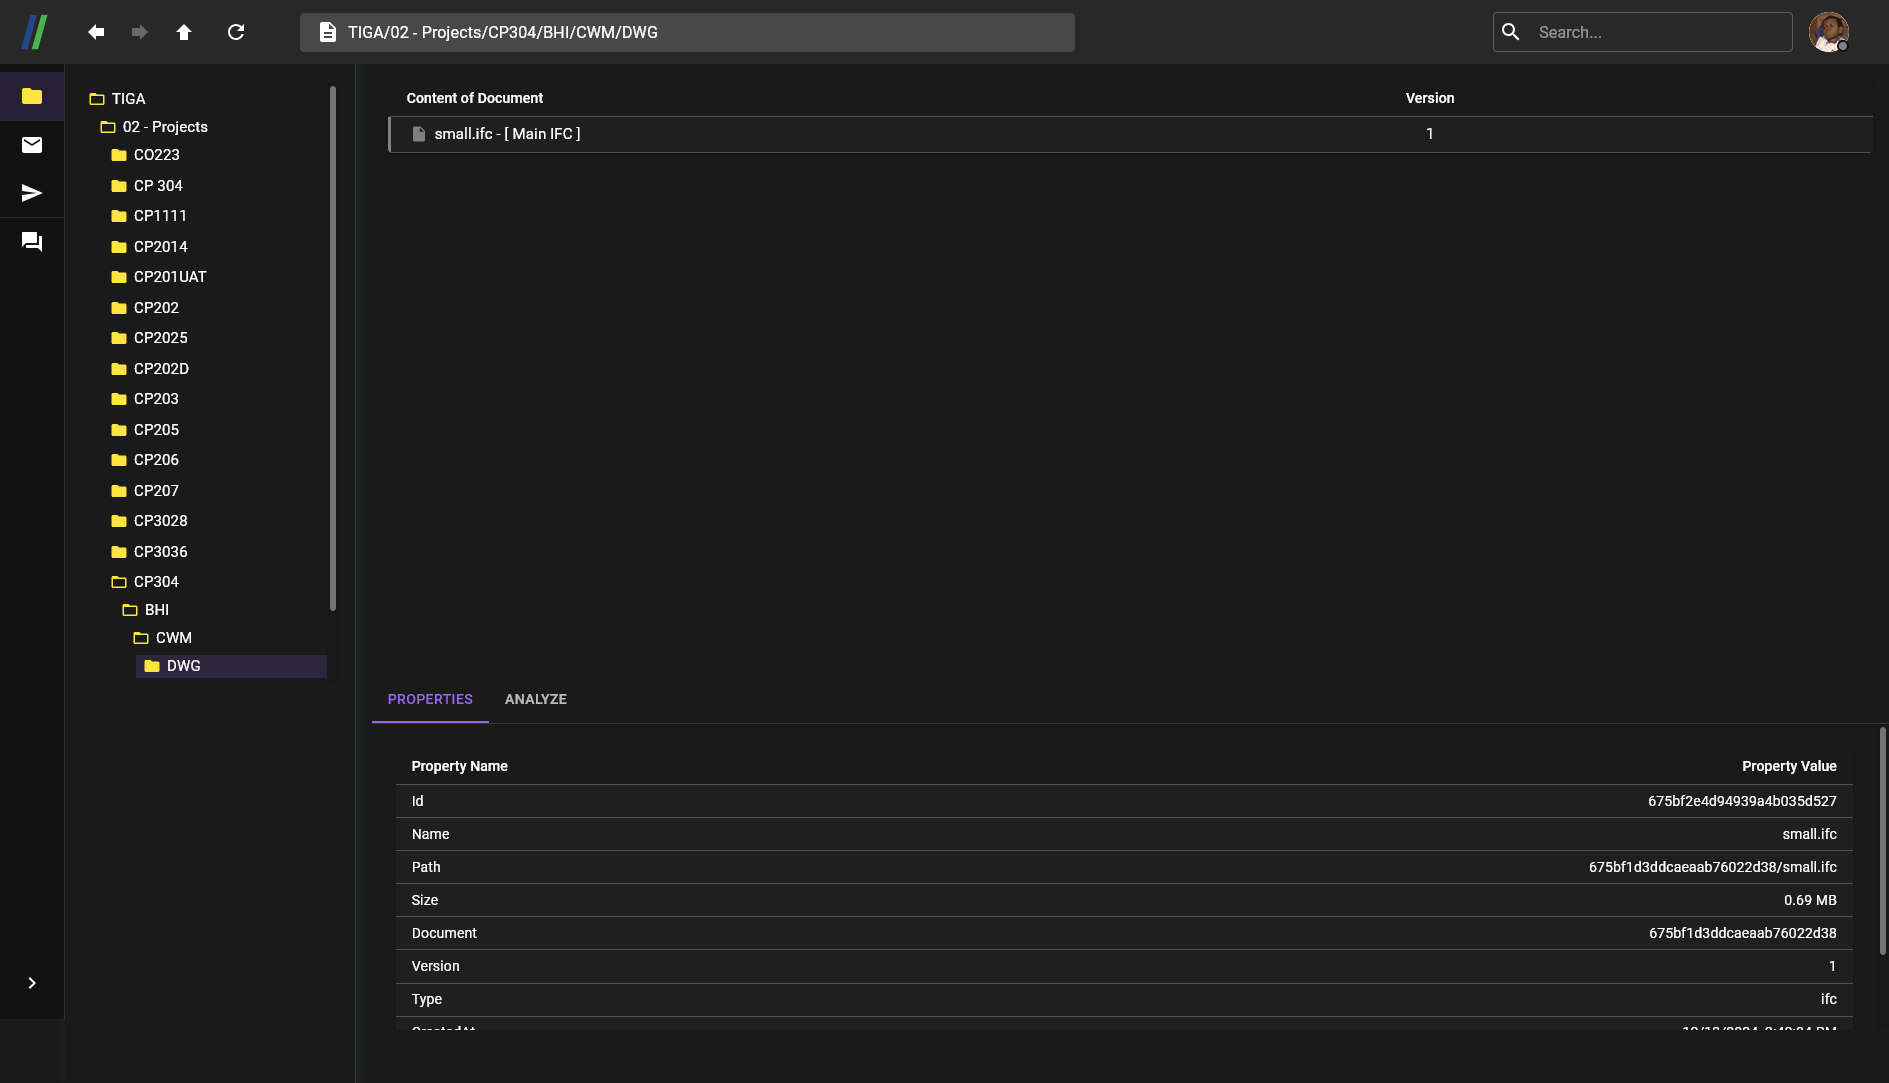1889x1083 pixels.
Task: Go up one folder level
Action: coord(184,32)
